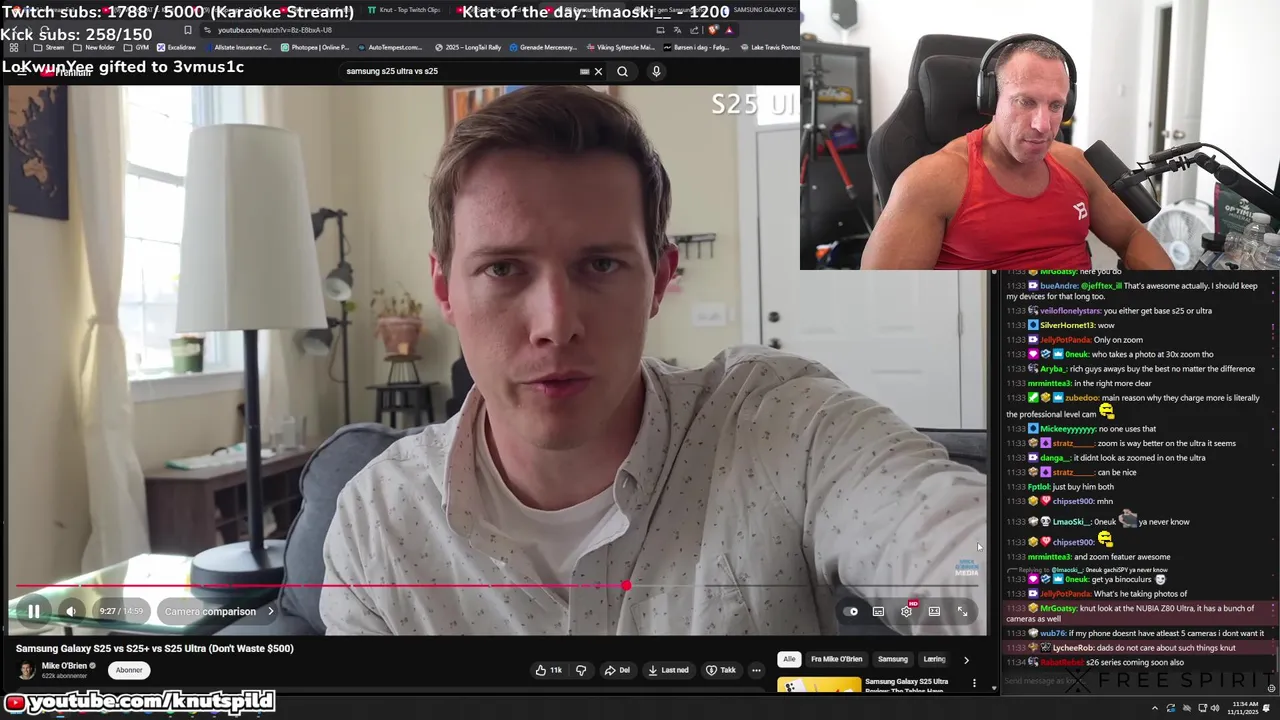Dislike the video with thumbs-down
This screenshot has width=1280, height=720.
[x=581, y=670]
